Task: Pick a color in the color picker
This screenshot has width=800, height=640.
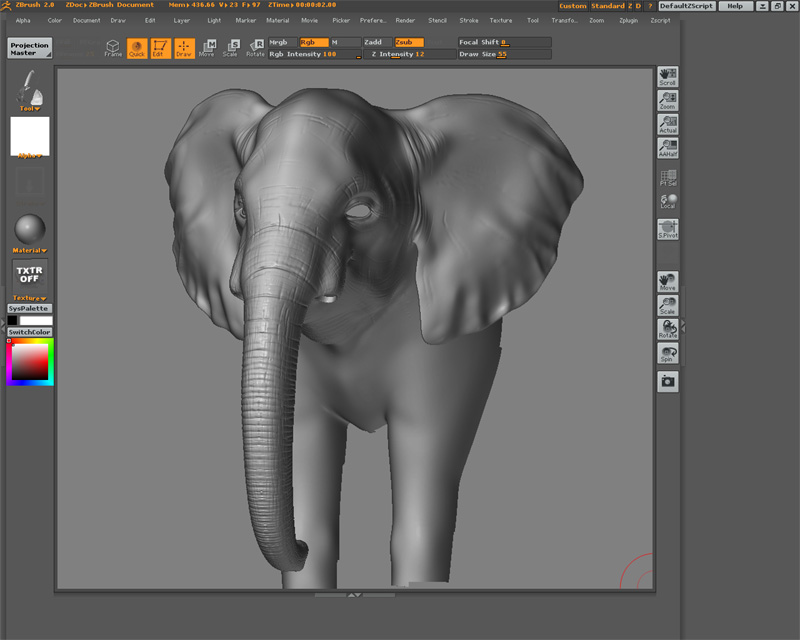Action: pyautogui.click(x=30, y=362)
